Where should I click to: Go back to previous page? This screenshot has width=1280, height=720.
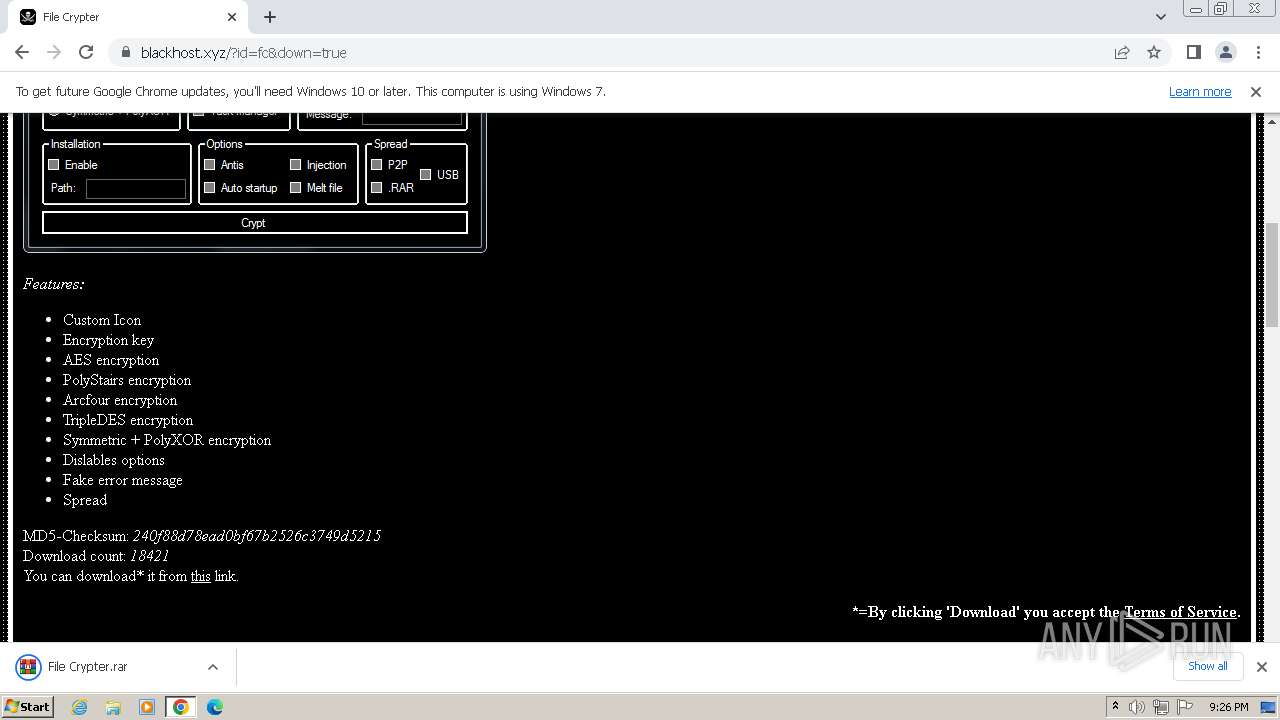click(x=22, y=52)
